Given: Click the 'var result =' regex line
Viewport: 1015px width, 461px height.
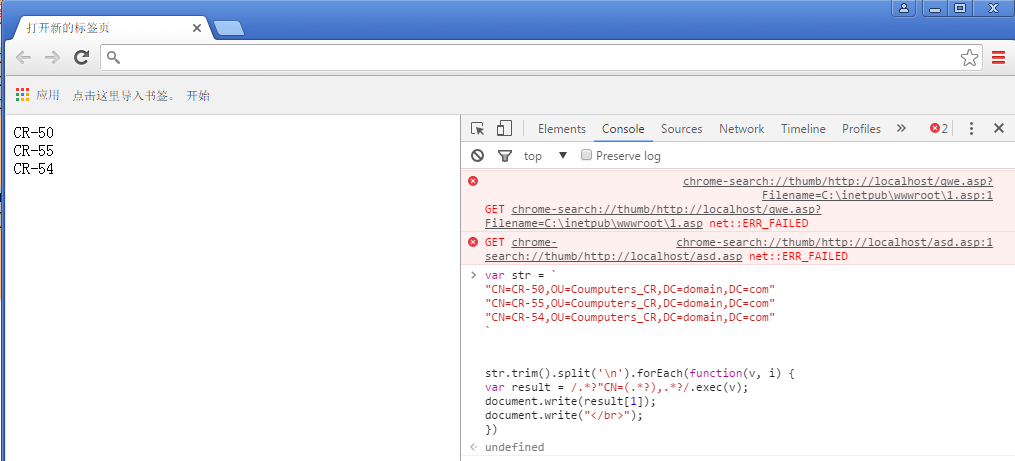Looking at the screenshot, I should 616,387.
